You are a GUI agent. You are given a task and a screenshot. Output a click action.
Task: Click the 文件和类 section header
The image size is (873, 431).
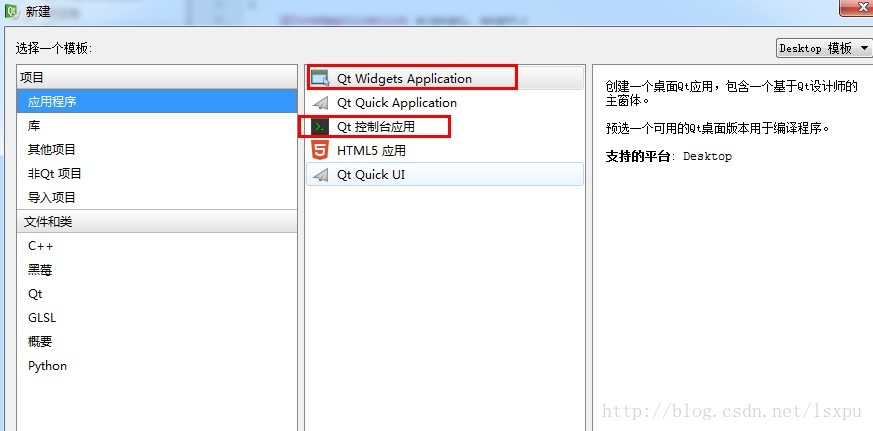(157, 222)
